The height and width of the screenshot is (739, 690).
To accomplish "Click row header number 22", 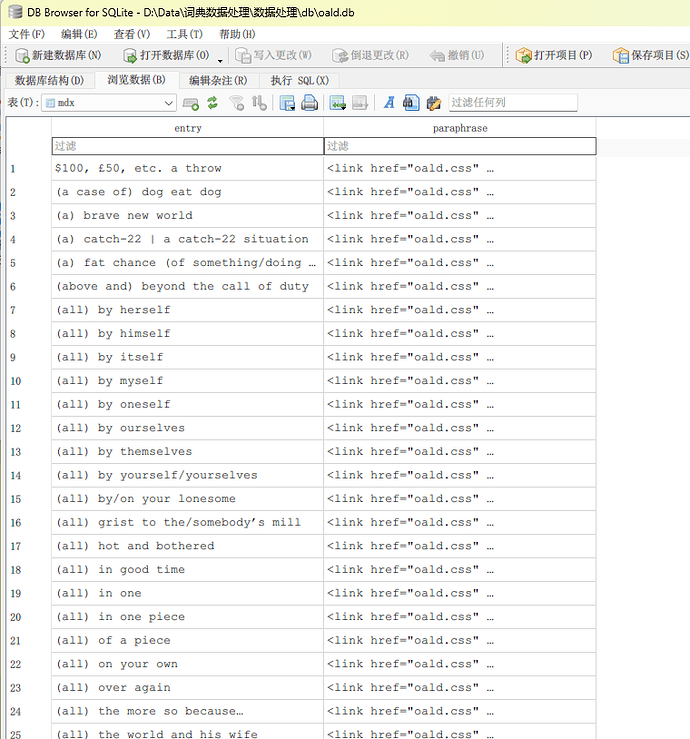I will [x=28, y=664].
